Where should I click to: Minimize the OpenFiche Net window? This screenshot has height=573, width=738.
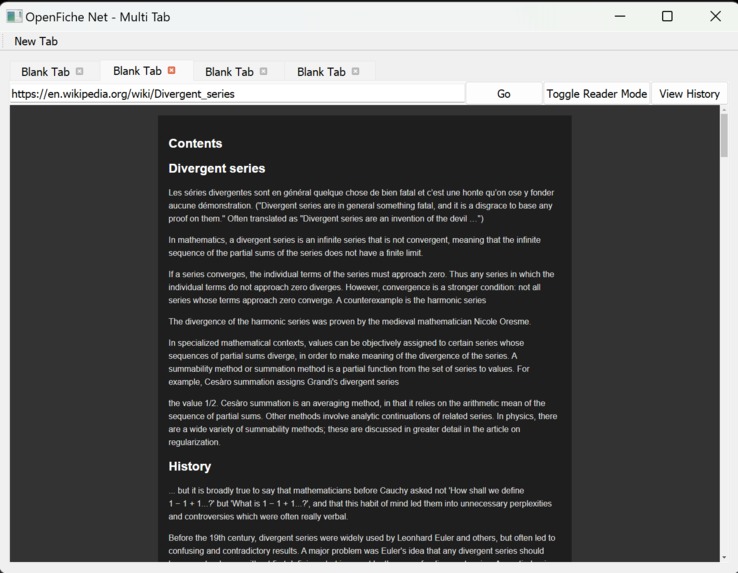pos(620,16)
